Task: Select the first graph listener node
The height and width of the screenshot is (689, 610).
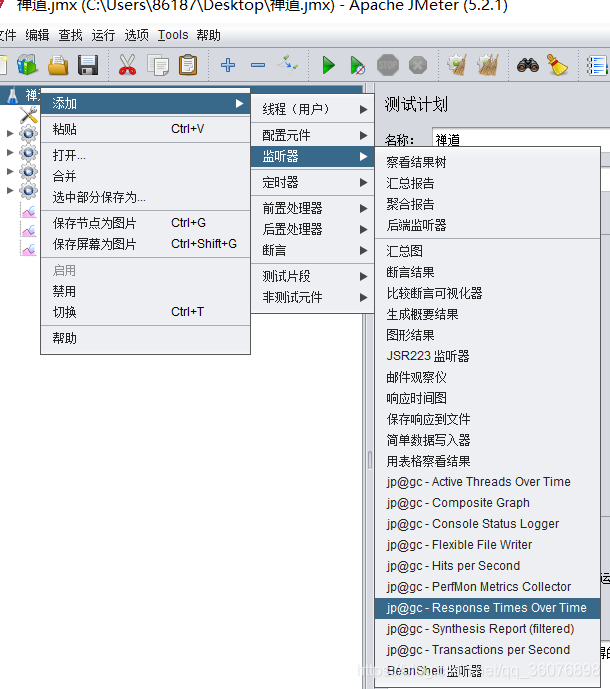Action: (29, 210)
